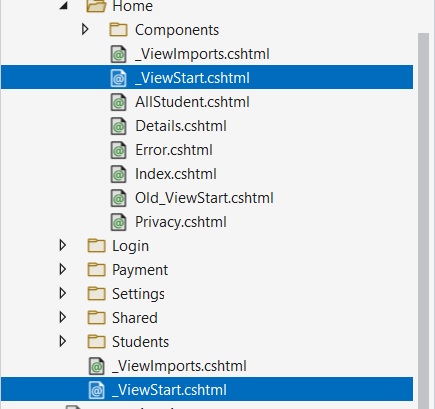
Task: Select root-level _ViewImports.cshtml file
Action: [x=179, y=366]
